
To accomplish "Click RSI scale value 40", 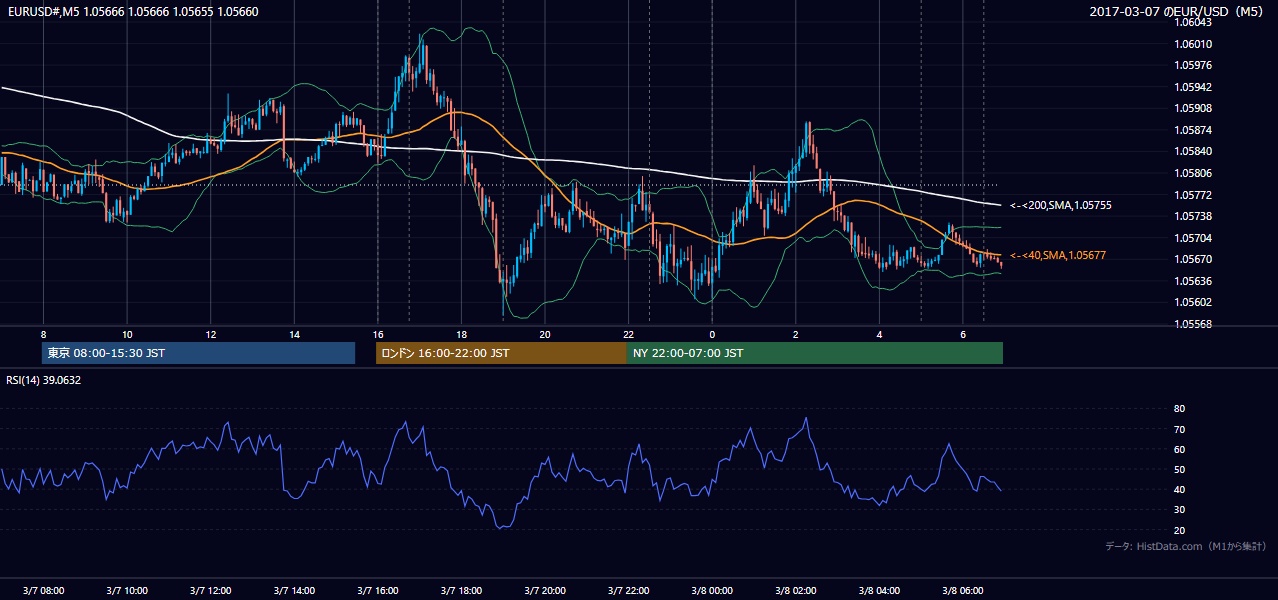I will click(1179, 489).
